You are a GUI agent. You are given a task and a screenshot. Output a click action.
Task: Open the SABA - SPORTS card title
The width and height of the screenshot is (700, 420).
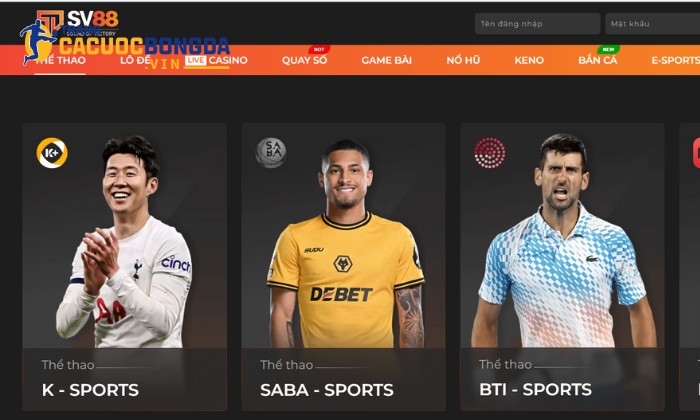click(x=327, y=390)
